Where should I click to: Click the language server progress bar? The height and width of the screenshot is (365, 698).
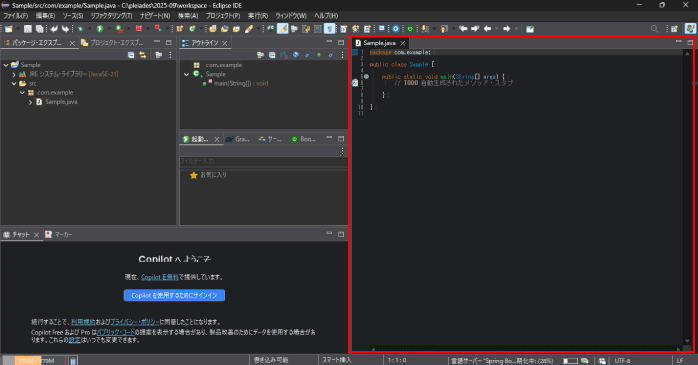coord(570,361)
